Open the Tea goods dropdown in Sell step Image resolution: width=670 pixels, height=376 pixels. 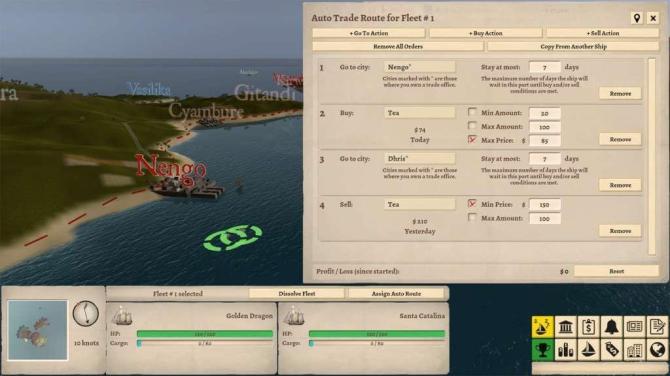420,204
